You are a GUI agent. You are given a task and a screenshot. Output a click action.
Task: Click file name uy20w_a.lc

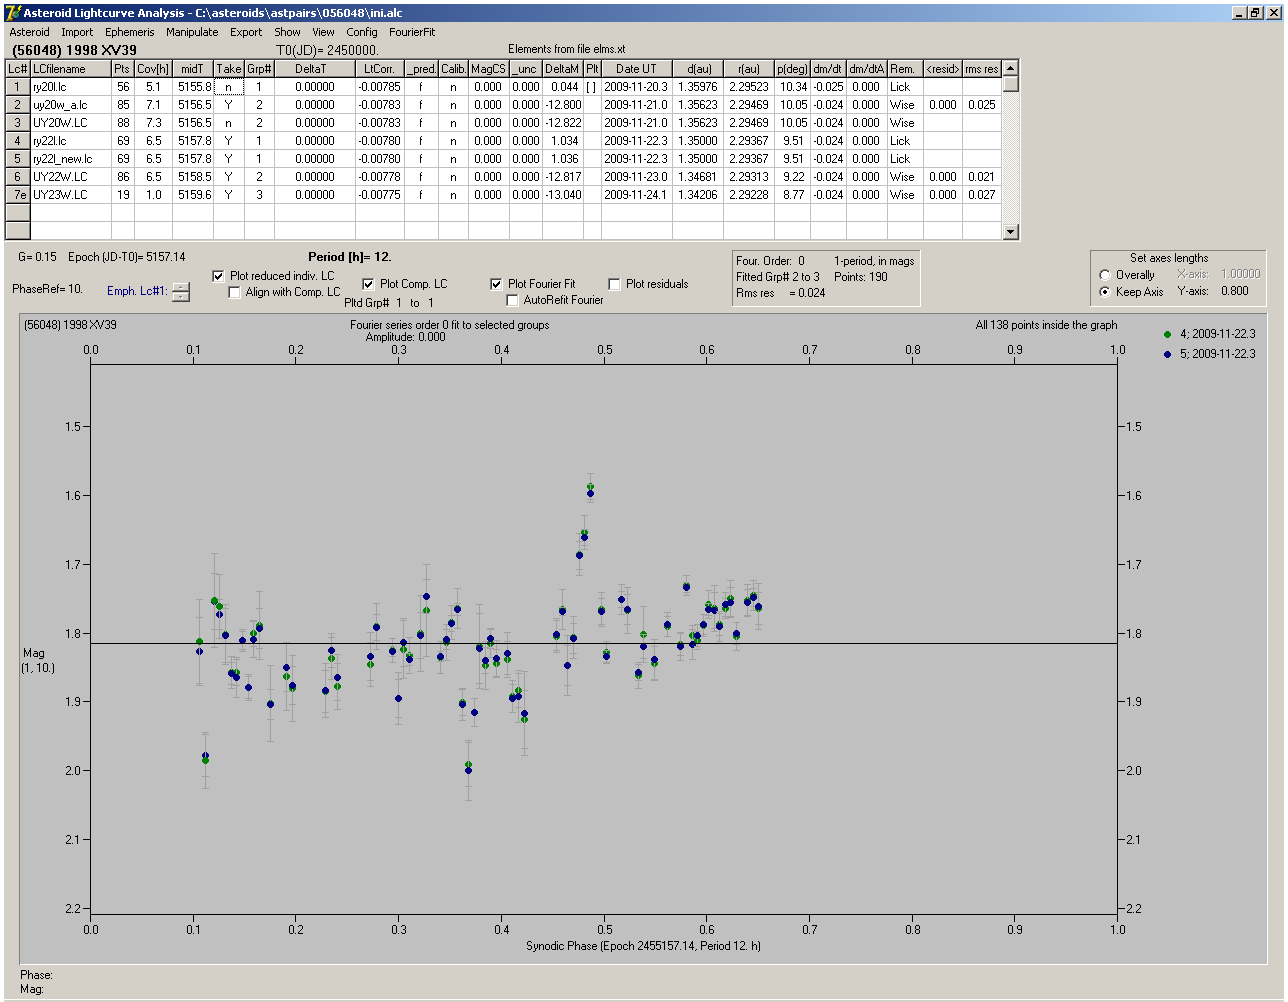[70, 105]
